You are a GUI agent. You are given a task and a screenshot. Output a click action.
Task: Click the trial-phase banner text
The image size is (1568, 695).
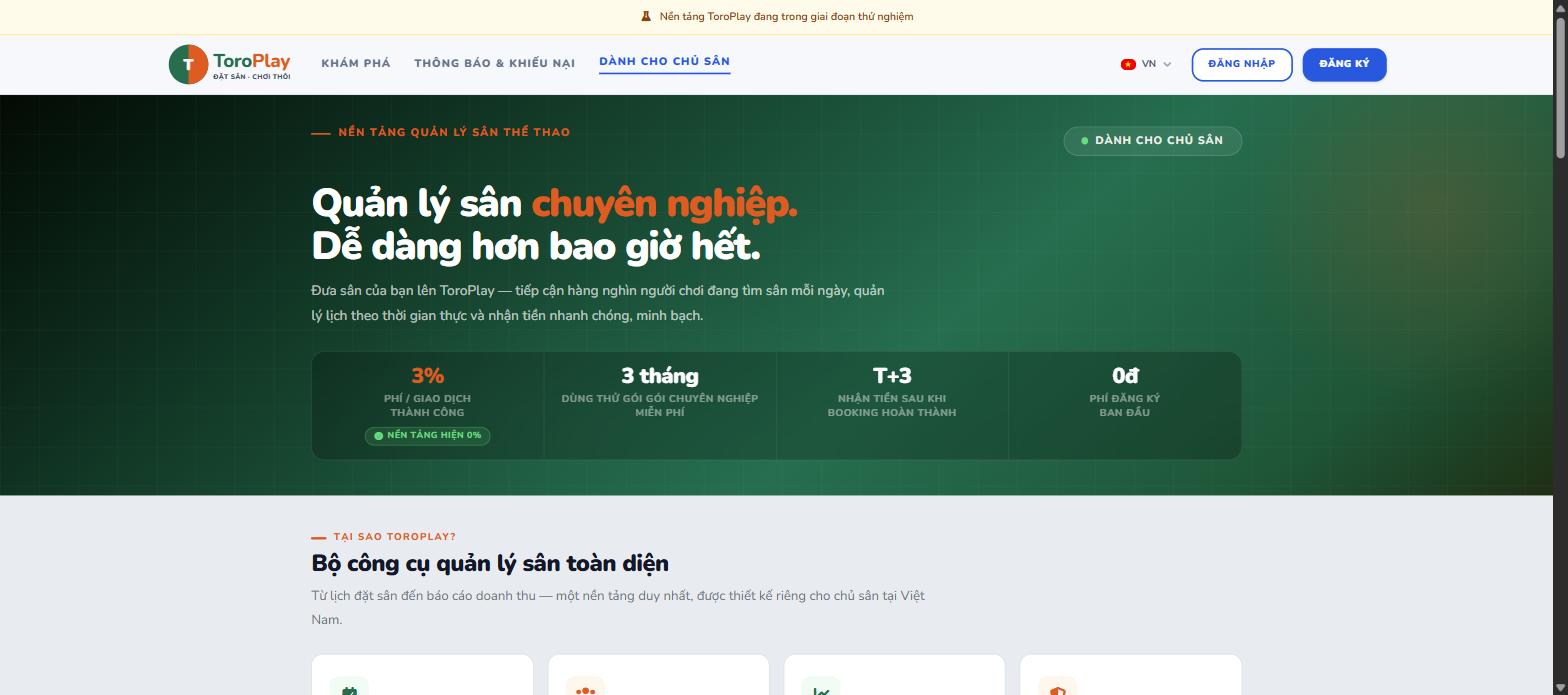coord(786,16)
